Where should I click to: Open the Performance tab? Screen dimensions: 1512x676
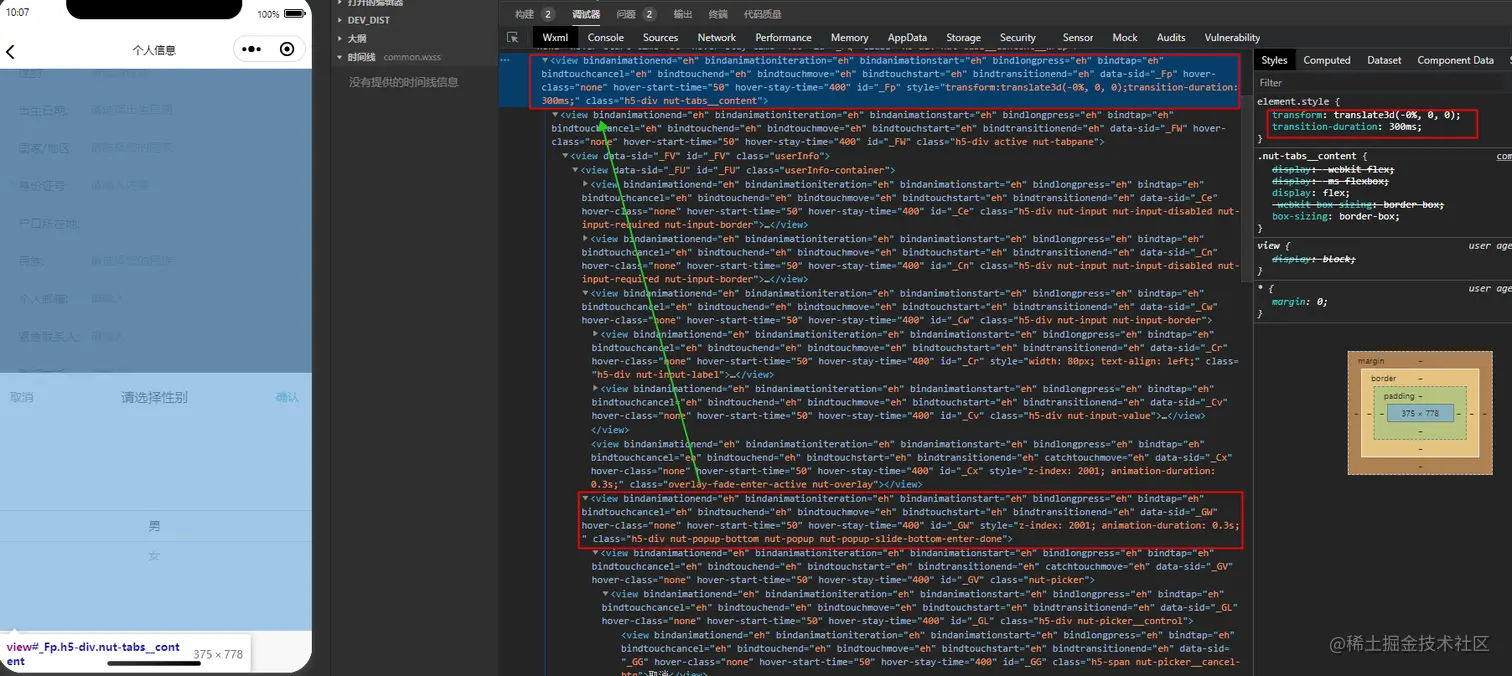tap(784, 37)
